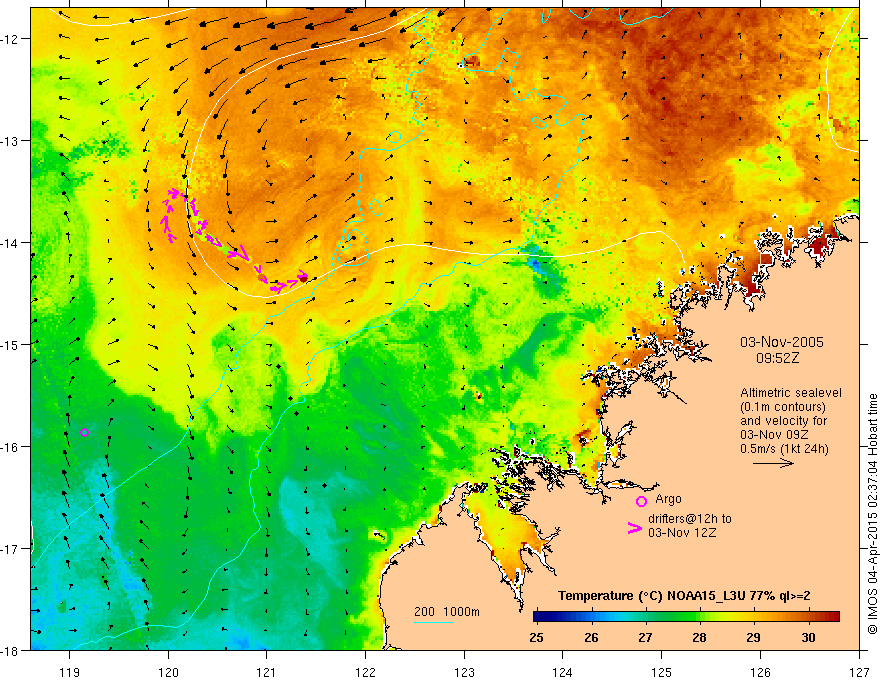Click colorbar tick label 27

click(x=645, y=638)
